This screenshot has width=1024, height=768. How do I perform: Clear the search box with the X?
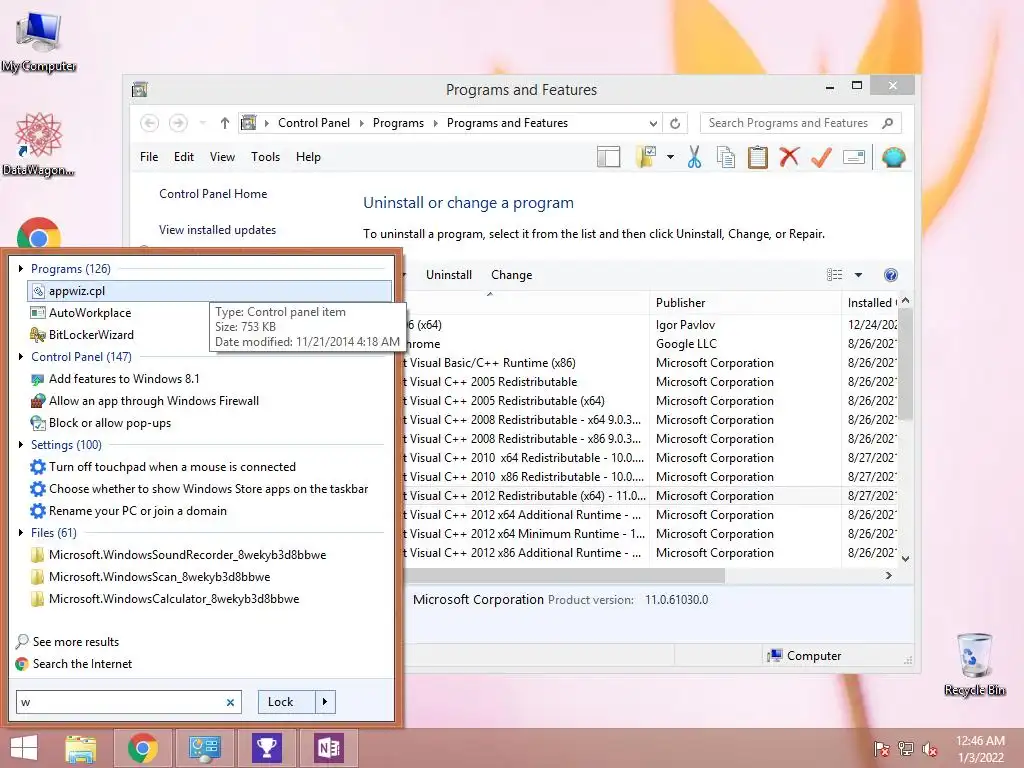[x=230, y=703]
